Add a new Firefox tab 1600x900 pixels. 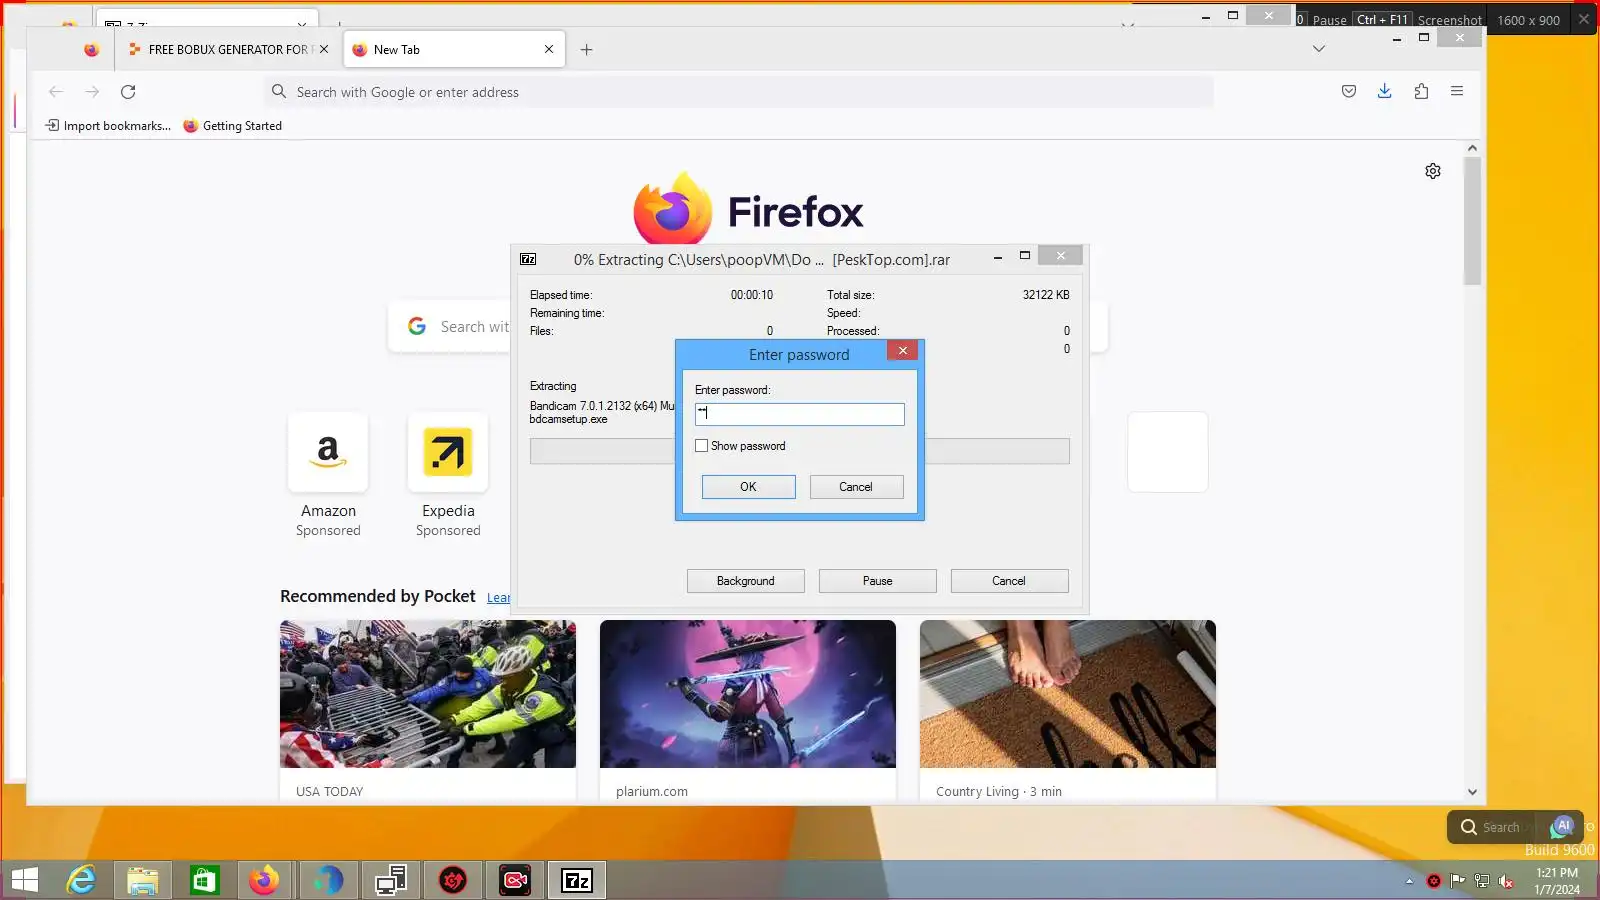pyautogui.click(x=587, y=50)
